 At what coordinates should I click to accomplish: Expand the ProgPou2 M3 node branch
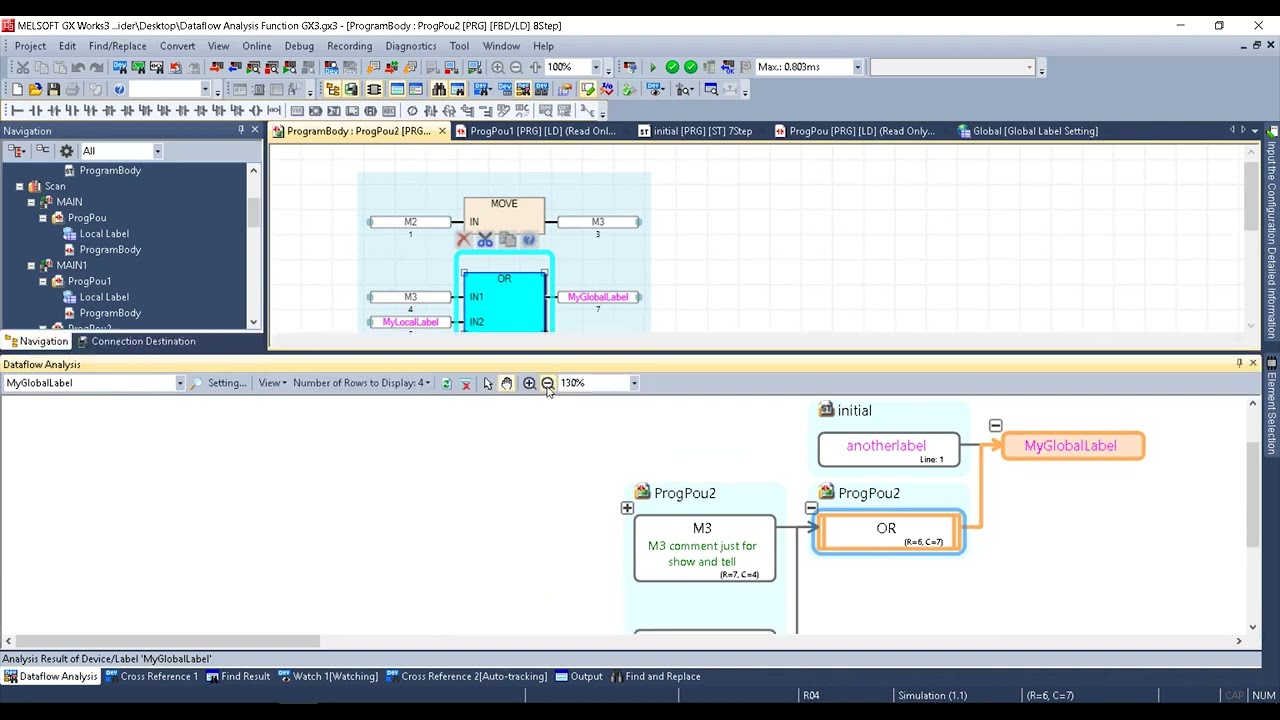[x=627, y=508]
